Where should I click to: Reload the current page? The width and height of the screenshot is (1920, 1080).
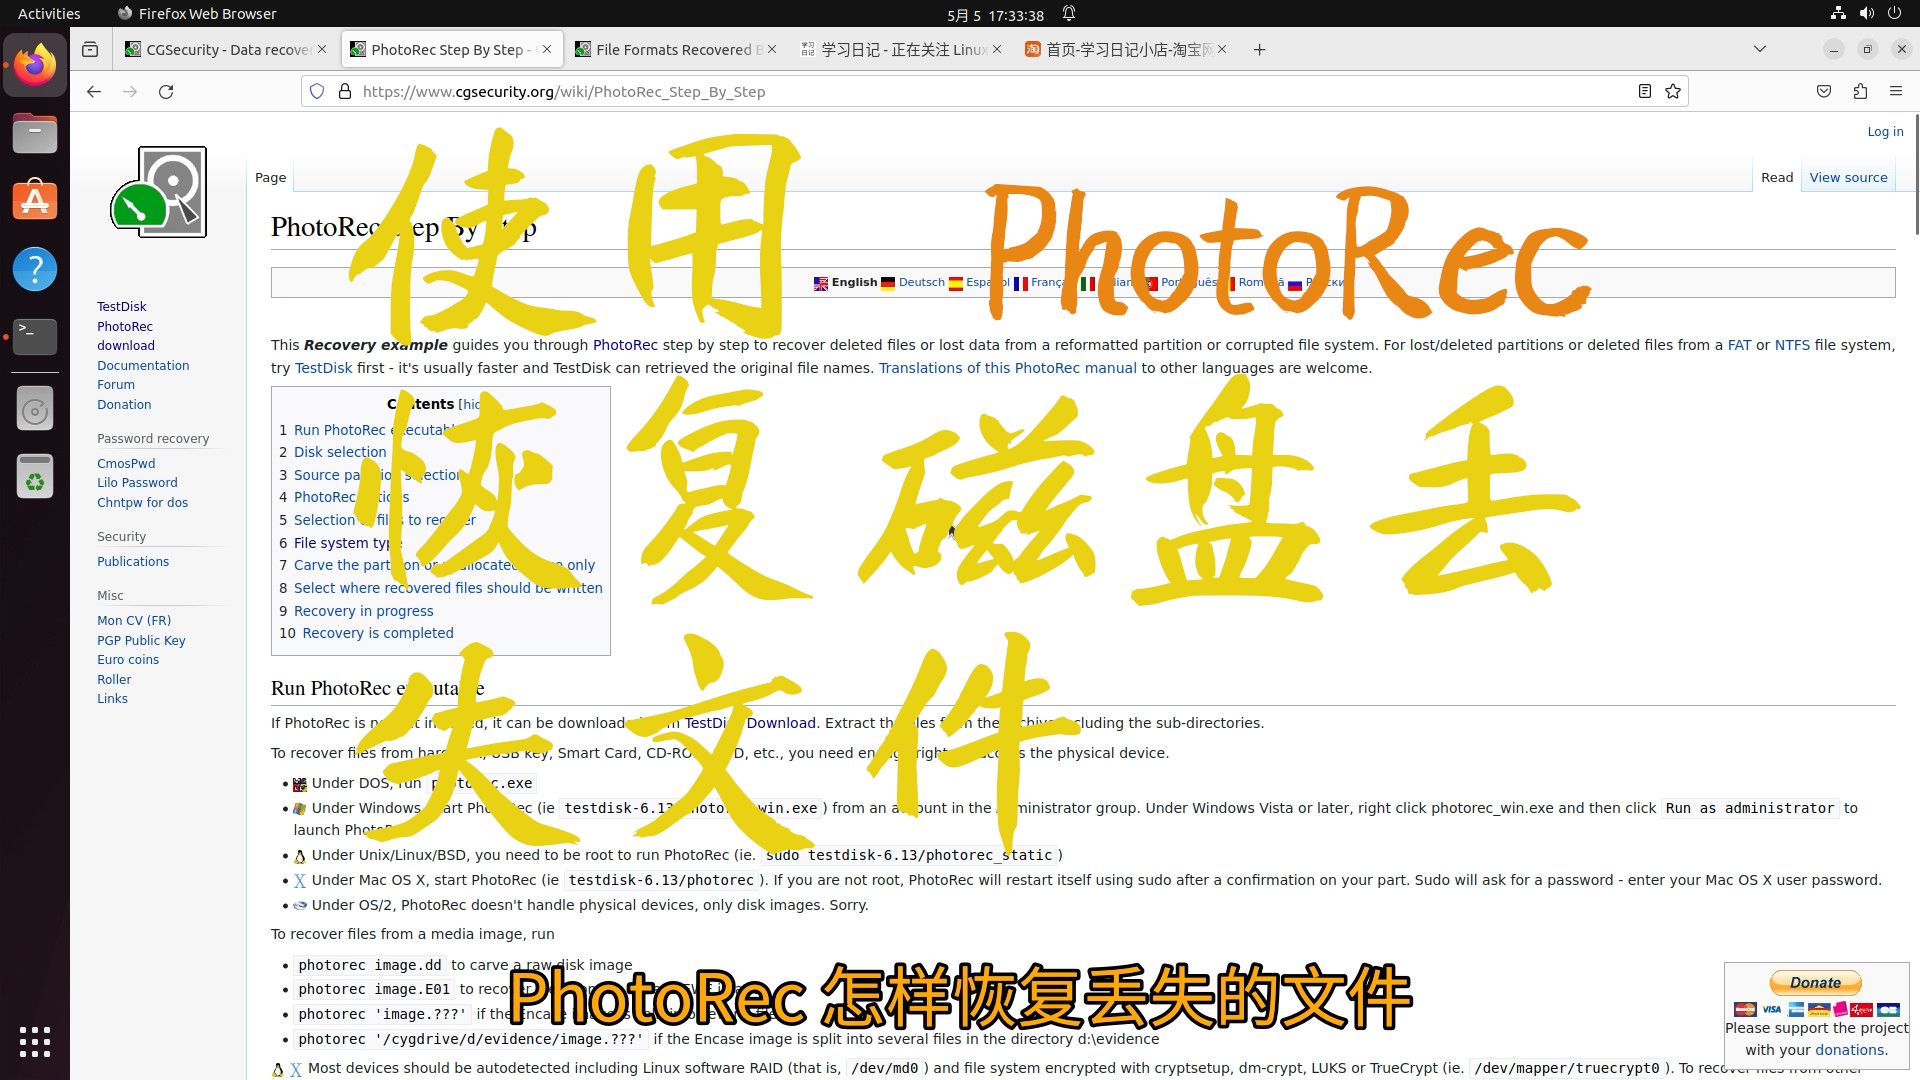coord(166,91)
